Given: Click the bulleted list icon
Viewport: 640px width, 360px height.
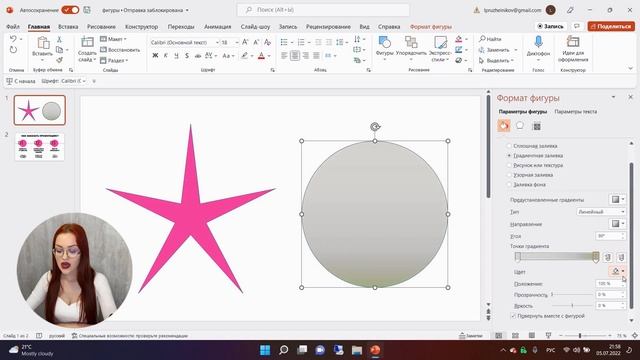Looking at the screenshot, I should [284, 42].
